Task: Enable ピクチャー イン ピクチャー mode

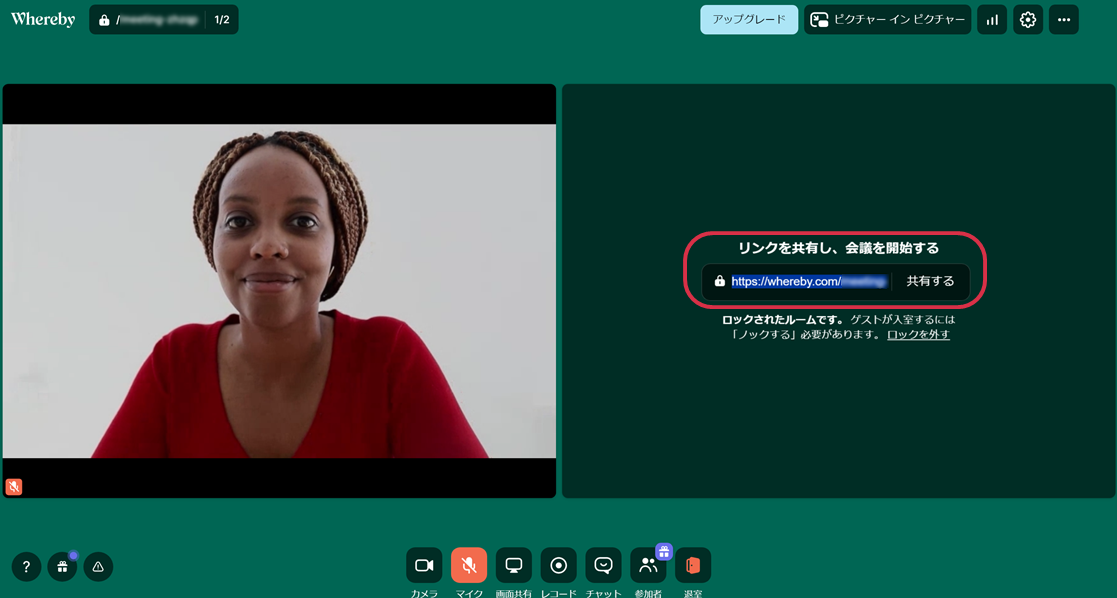Action: 887,20
